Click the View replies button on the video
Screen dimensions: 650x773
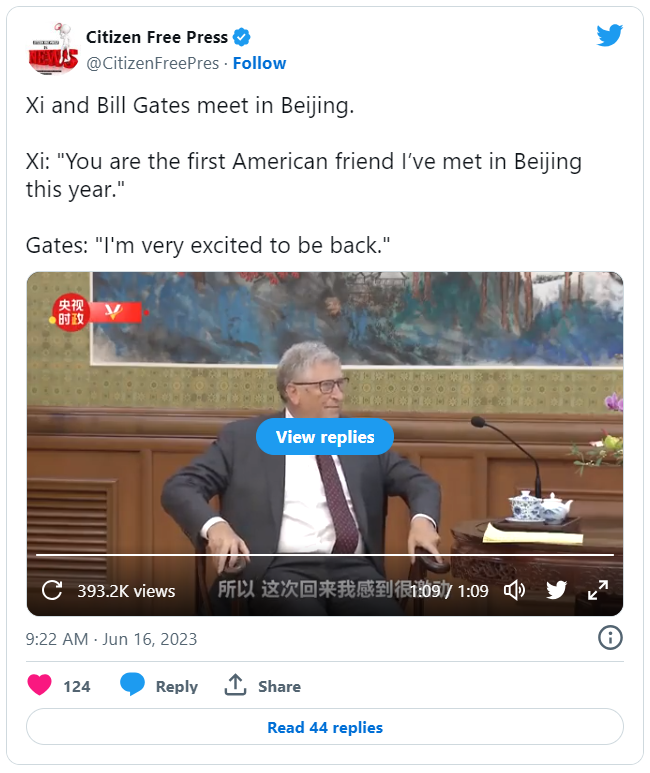tap(325, 437)
